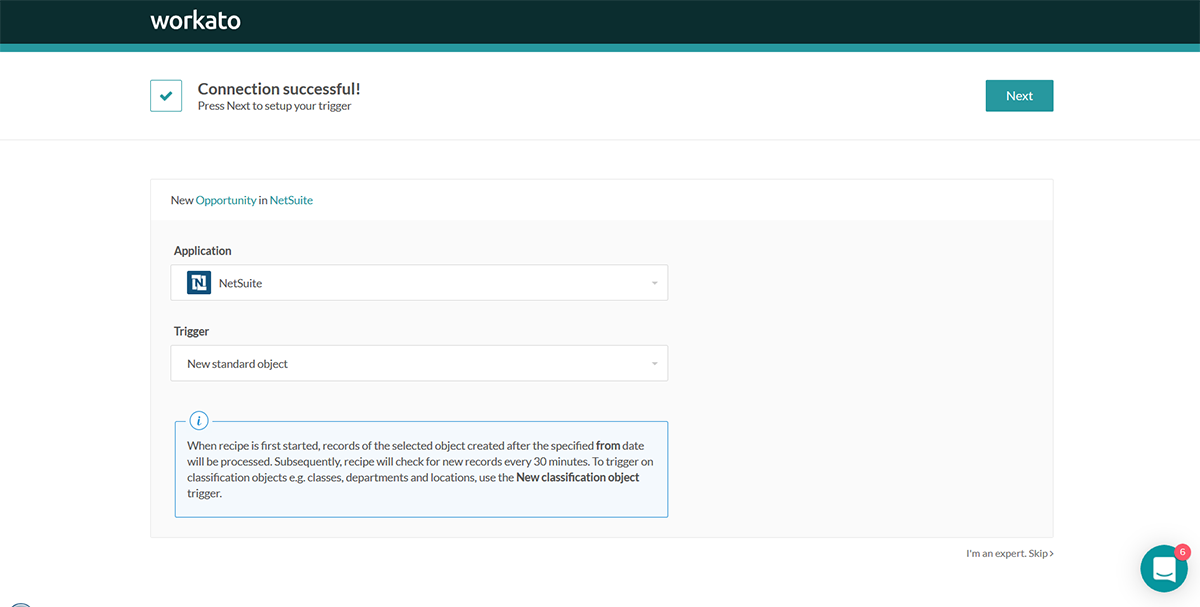1200x607 pixels.
Task: Click the Application field label
Action: 203,251
